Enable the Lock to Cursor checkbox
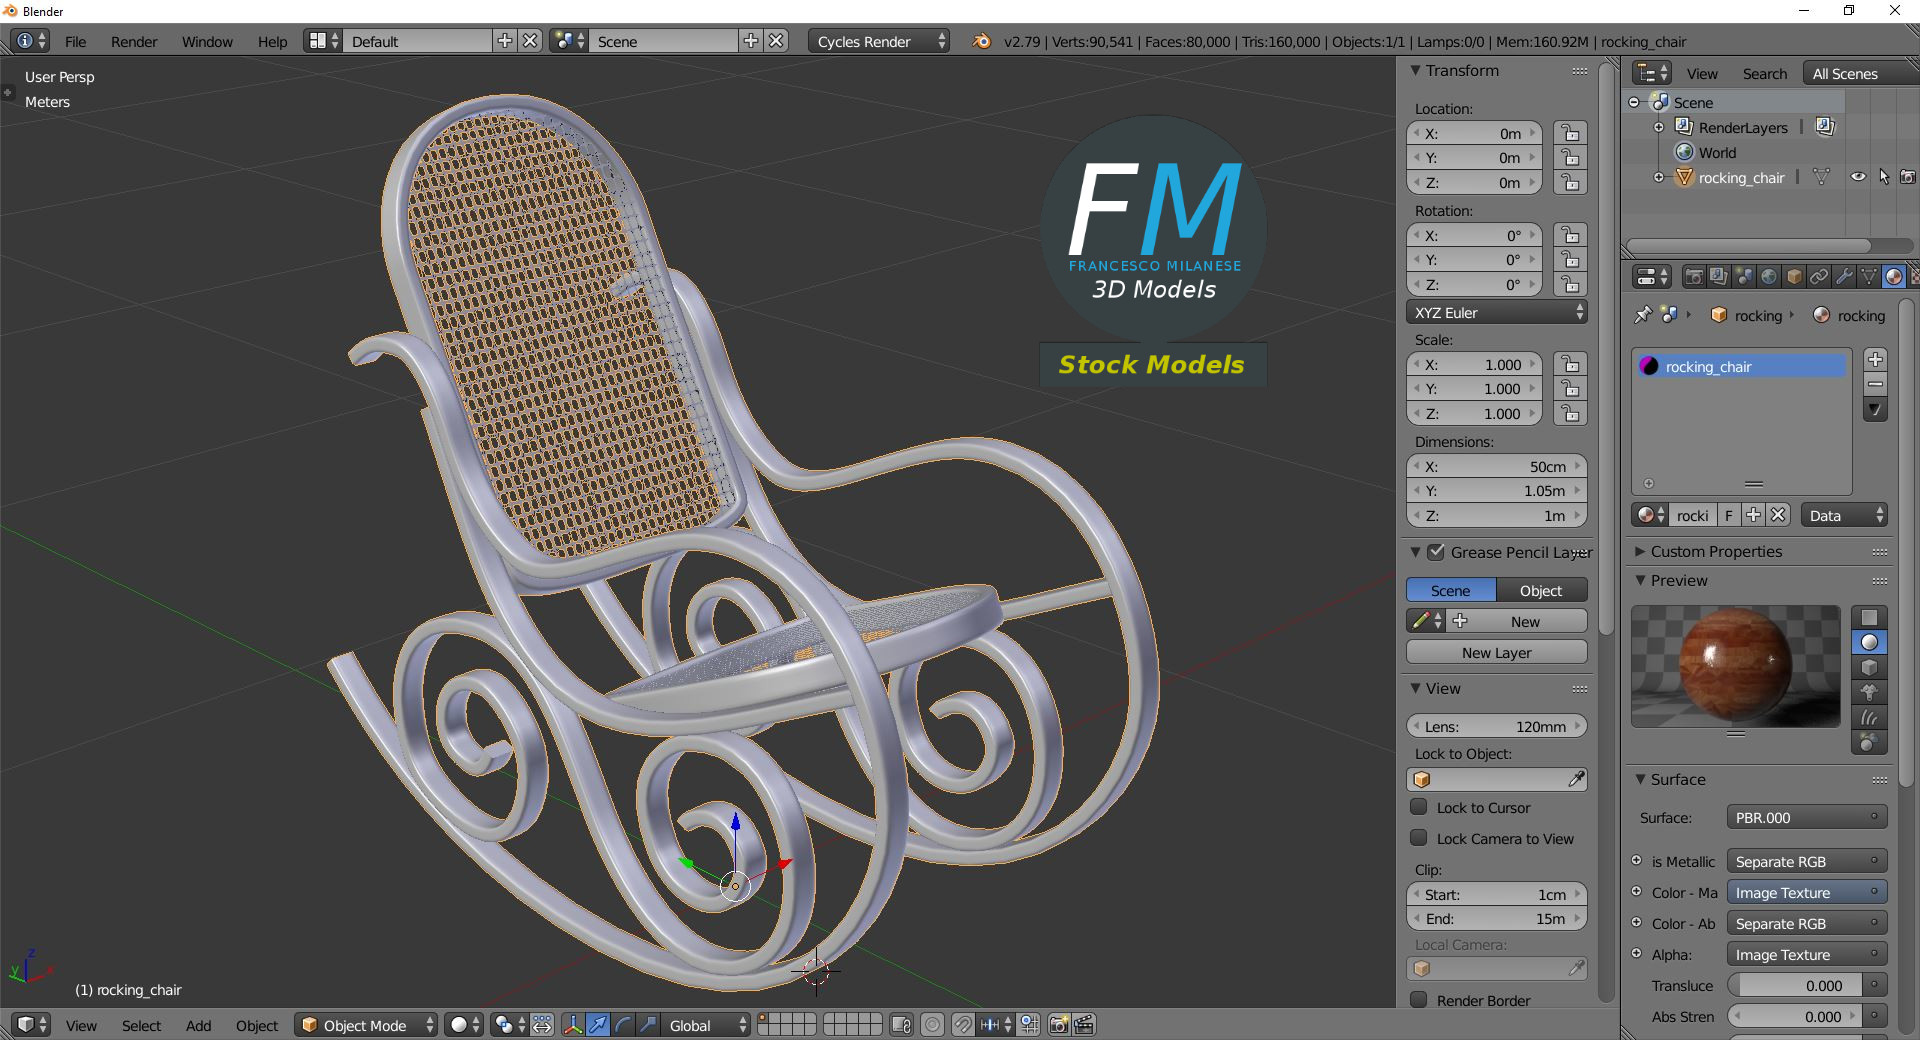 pyautogui.click(x=1419, y=807)
